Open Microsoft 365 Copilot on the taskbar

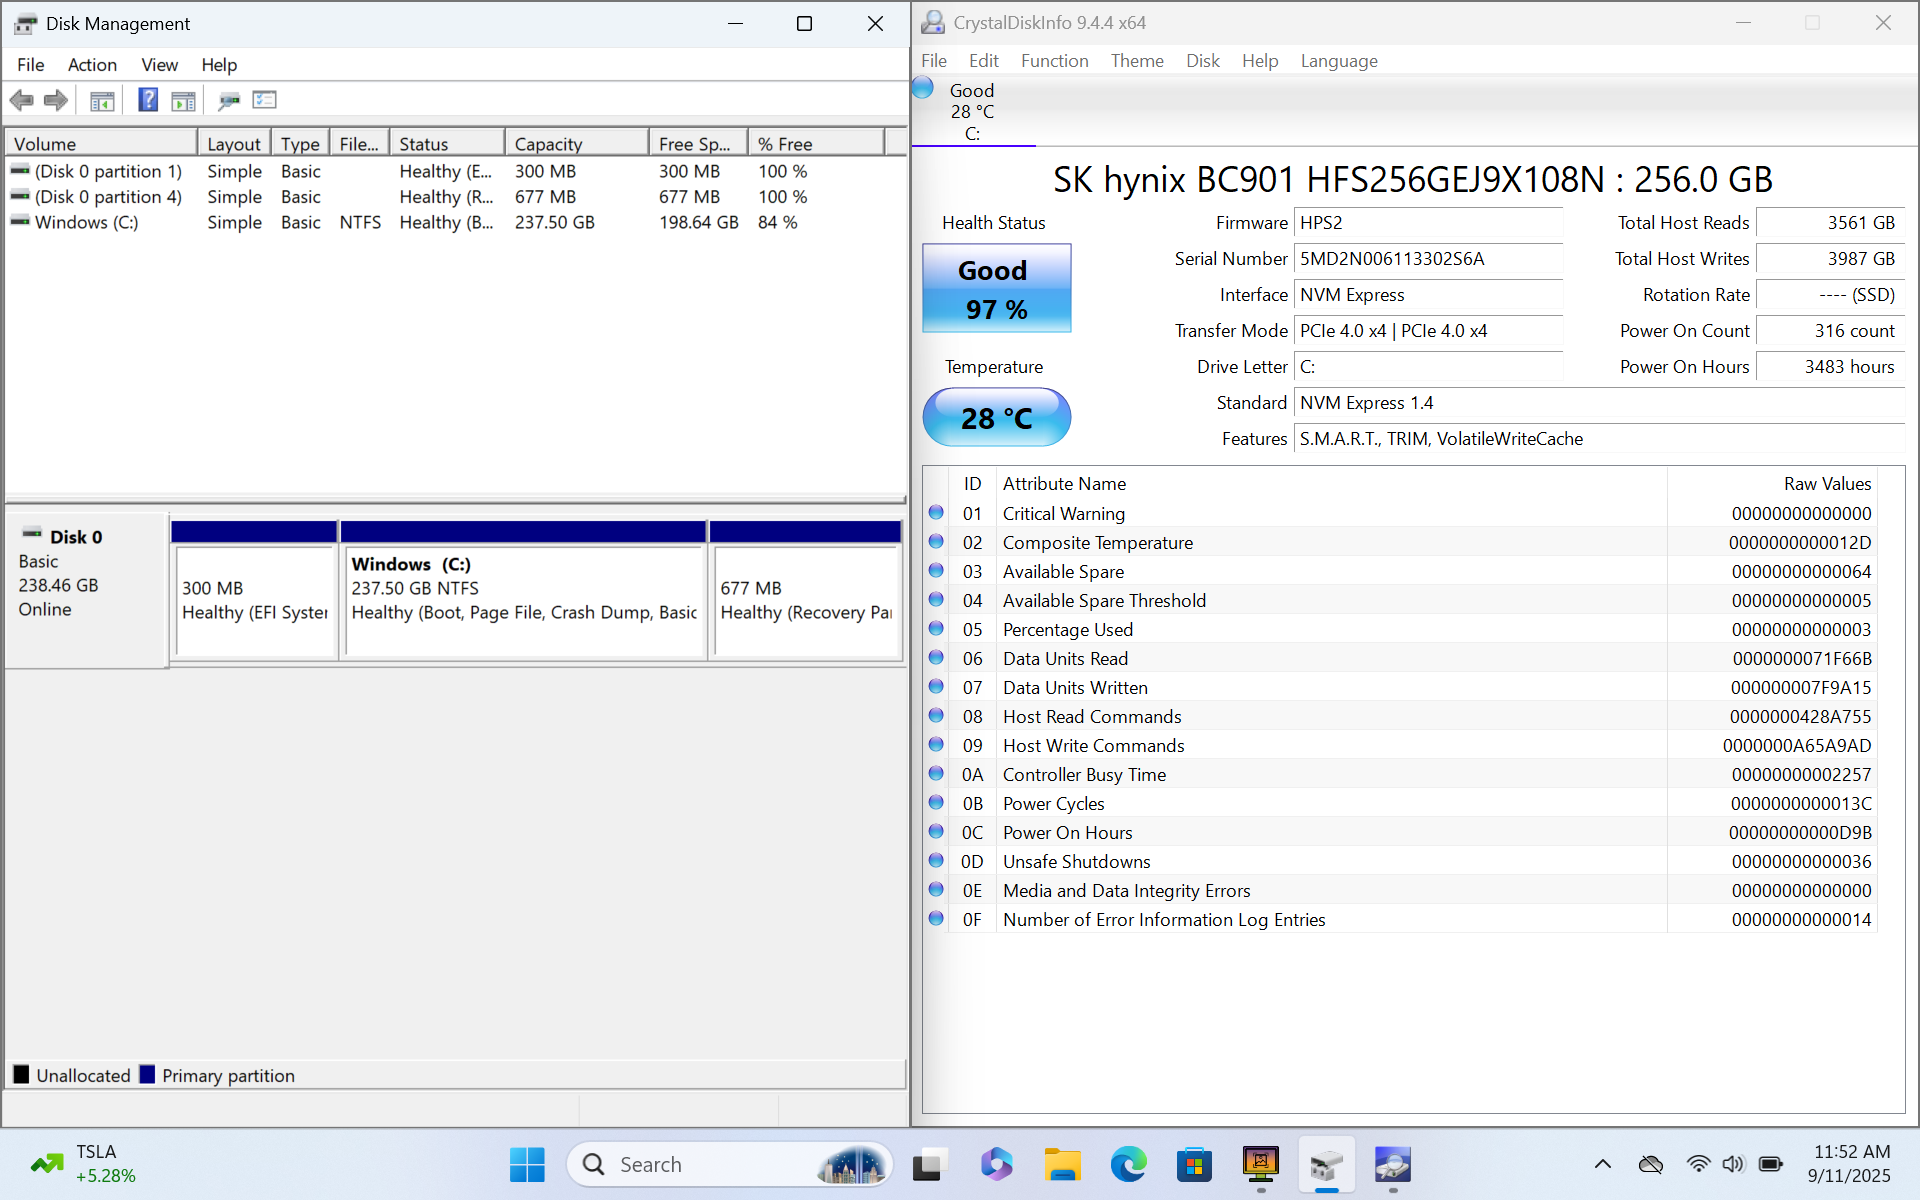coord(996,1165)
